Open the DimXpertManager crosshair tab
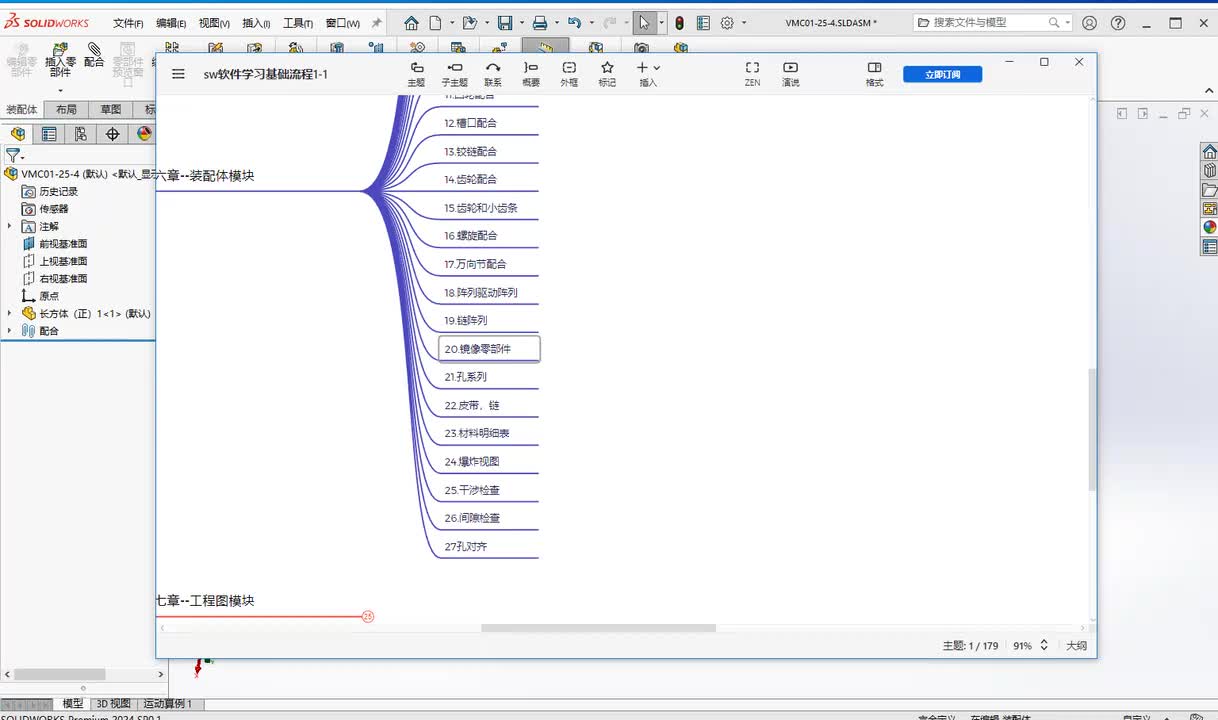The width and height of the screenshot is (1218, 720). [112, 134]
